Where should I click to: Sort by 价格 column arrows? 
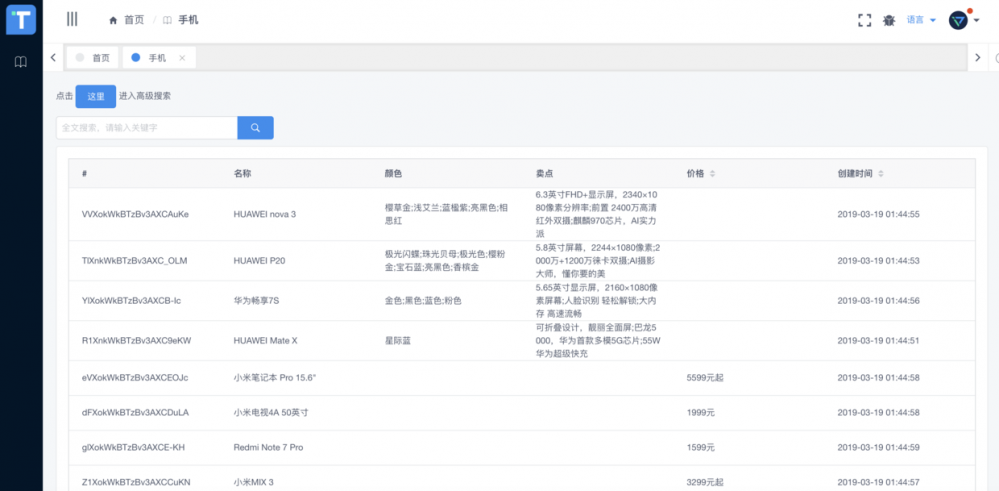coord(712,174)
